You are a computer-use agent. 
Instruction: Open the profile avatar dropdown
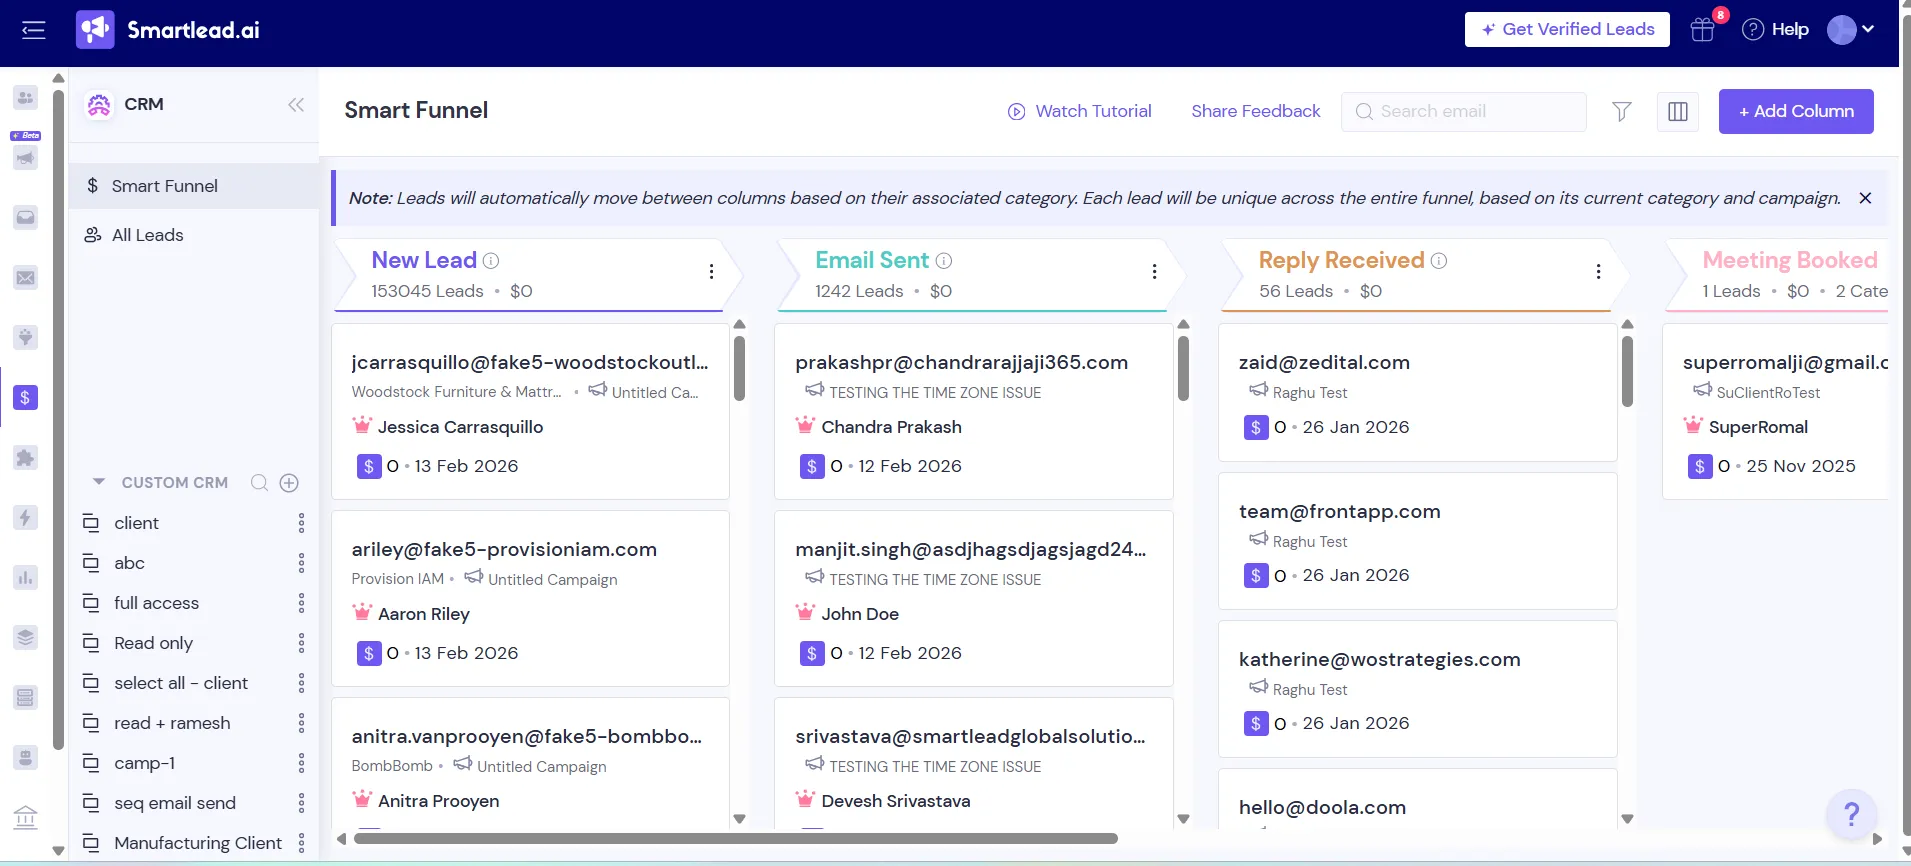click(x=1850, y=30)
